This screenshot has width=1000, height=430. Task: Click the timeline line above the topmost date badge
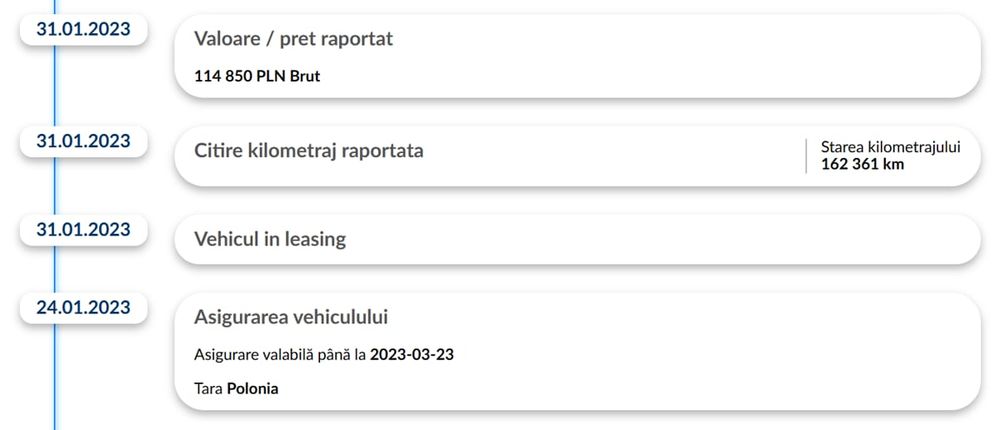pyautogui.click(x=55, y=6)
